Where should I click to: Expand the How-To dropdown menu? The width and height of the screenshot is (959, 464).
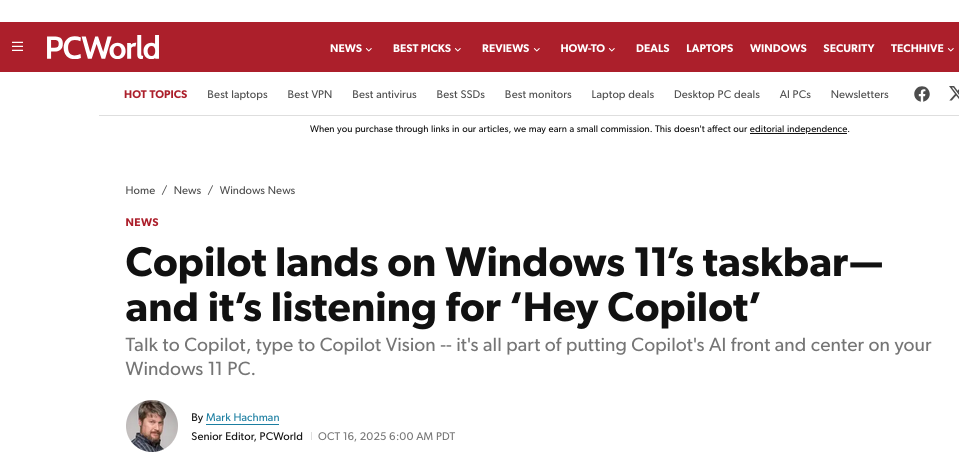click(588, 48)
